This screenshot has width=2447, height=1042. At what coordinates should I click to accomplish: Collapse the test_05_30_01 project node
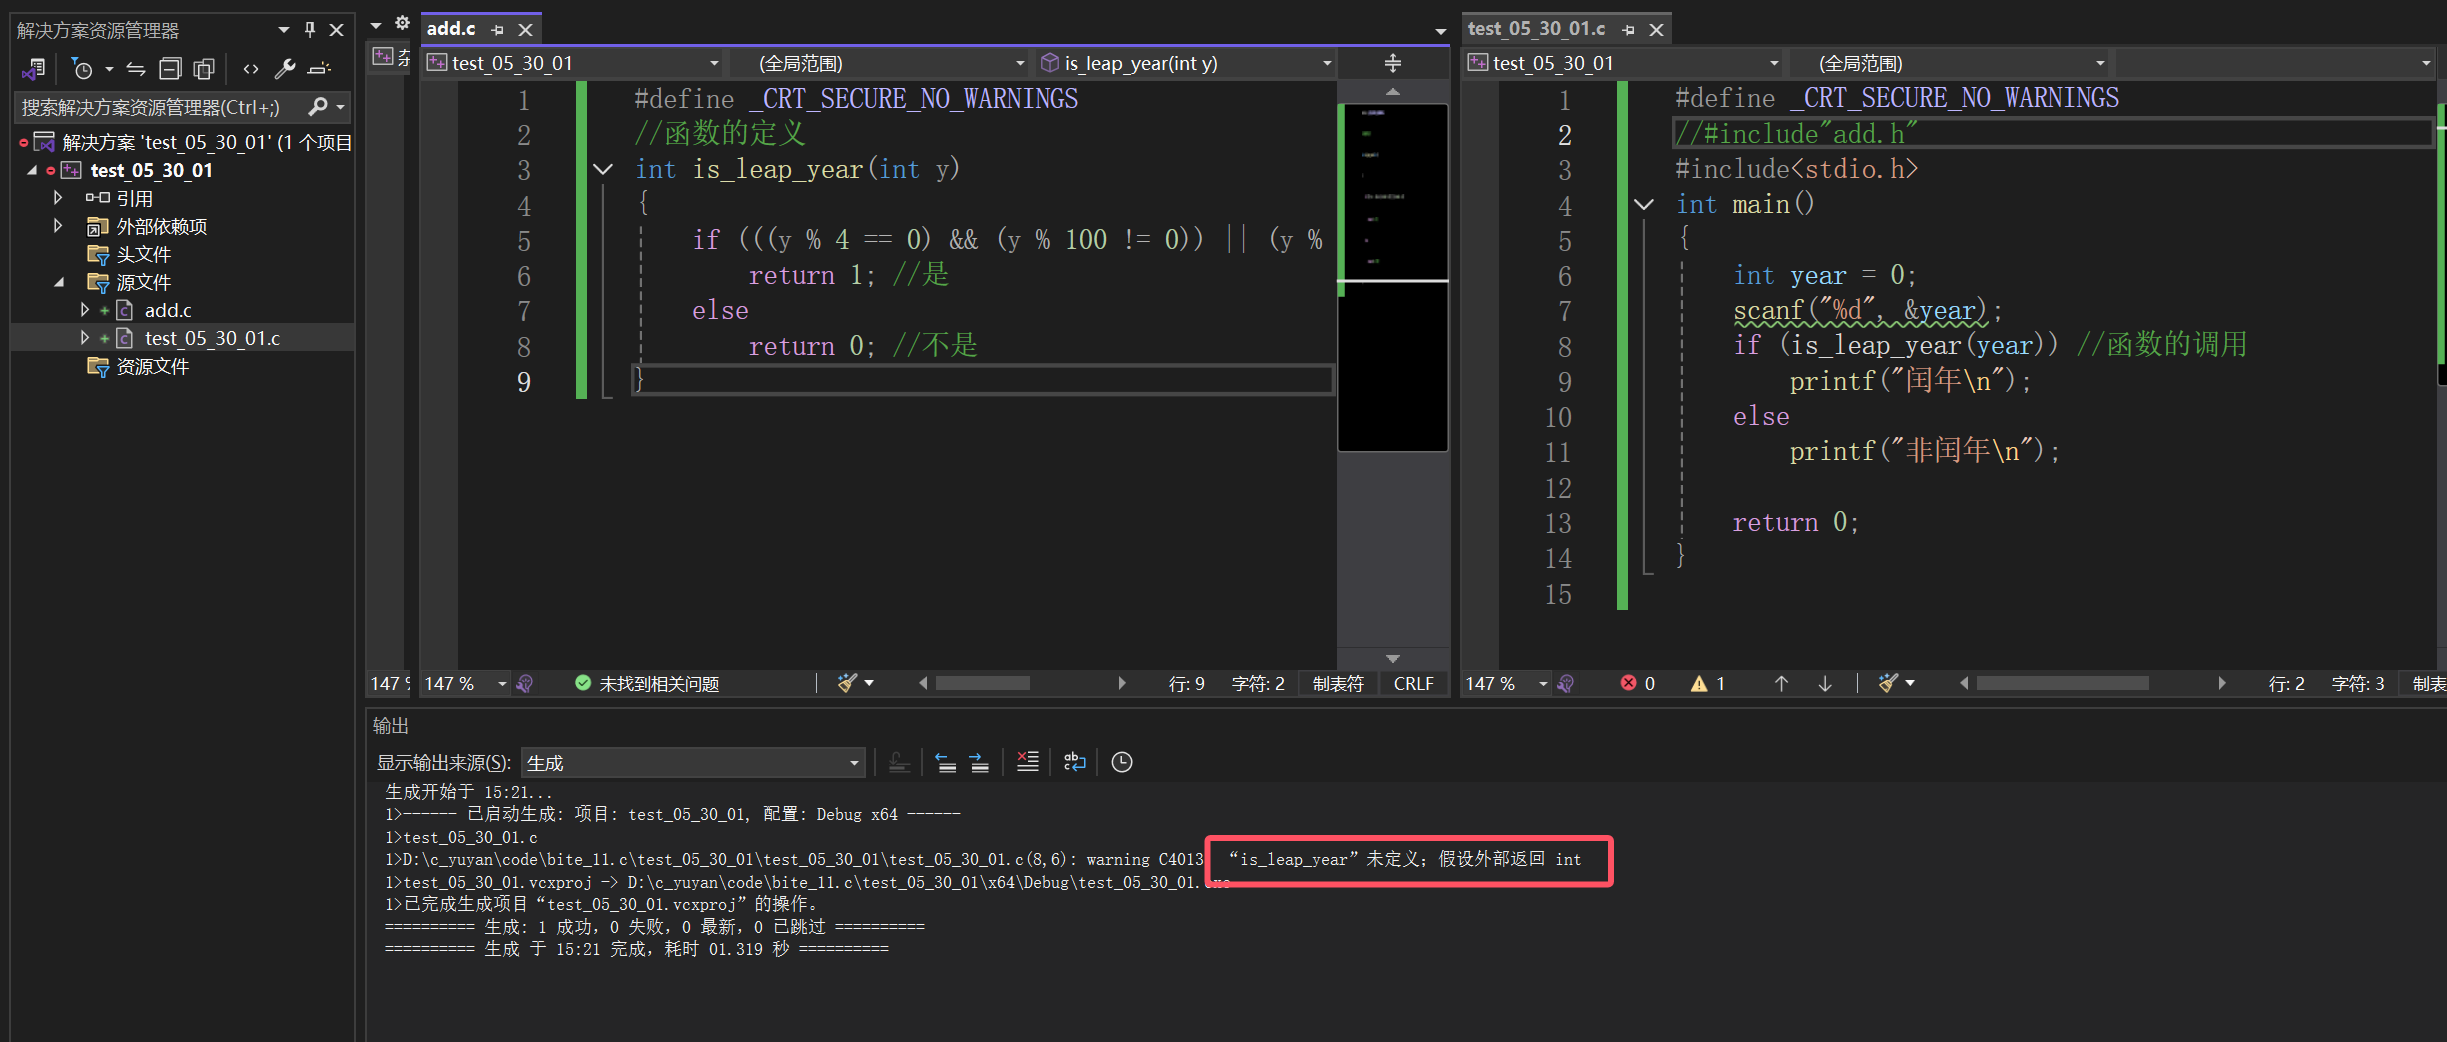click(32, 170)
